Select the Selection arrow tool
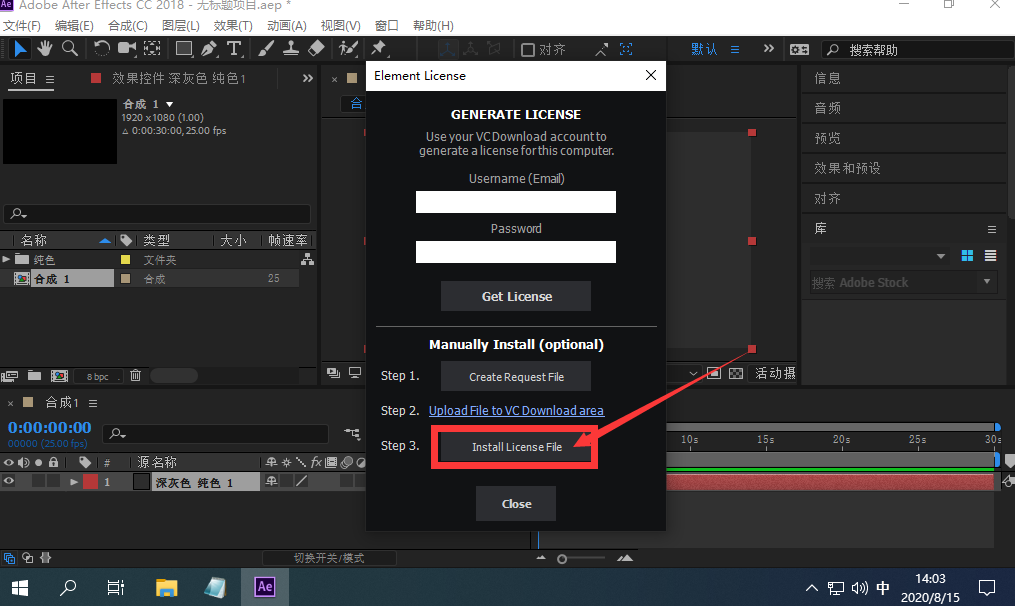1015x606 pixels. coord(20,49)
